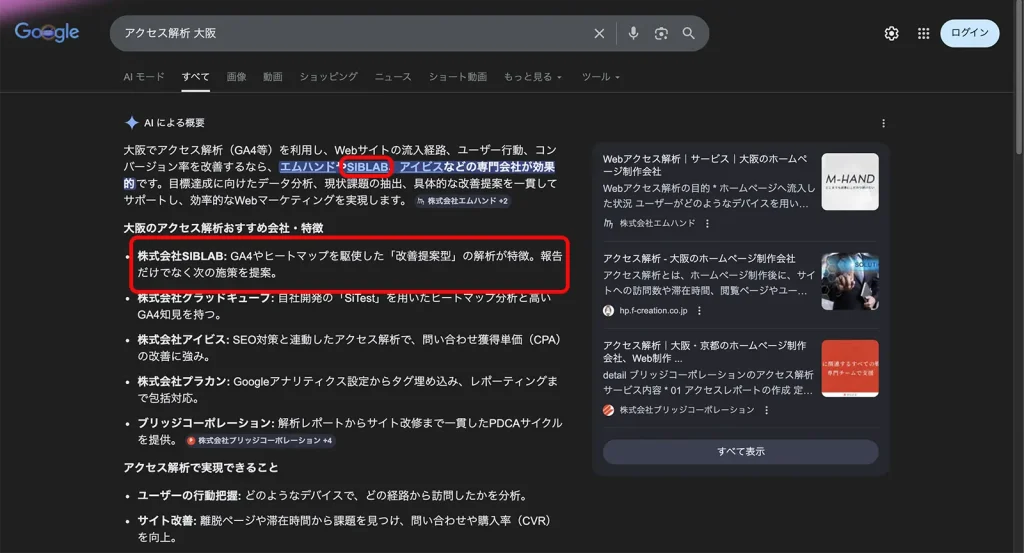
Task: Expand the もっと見る dropdown
Action: [x=532, y=76]
